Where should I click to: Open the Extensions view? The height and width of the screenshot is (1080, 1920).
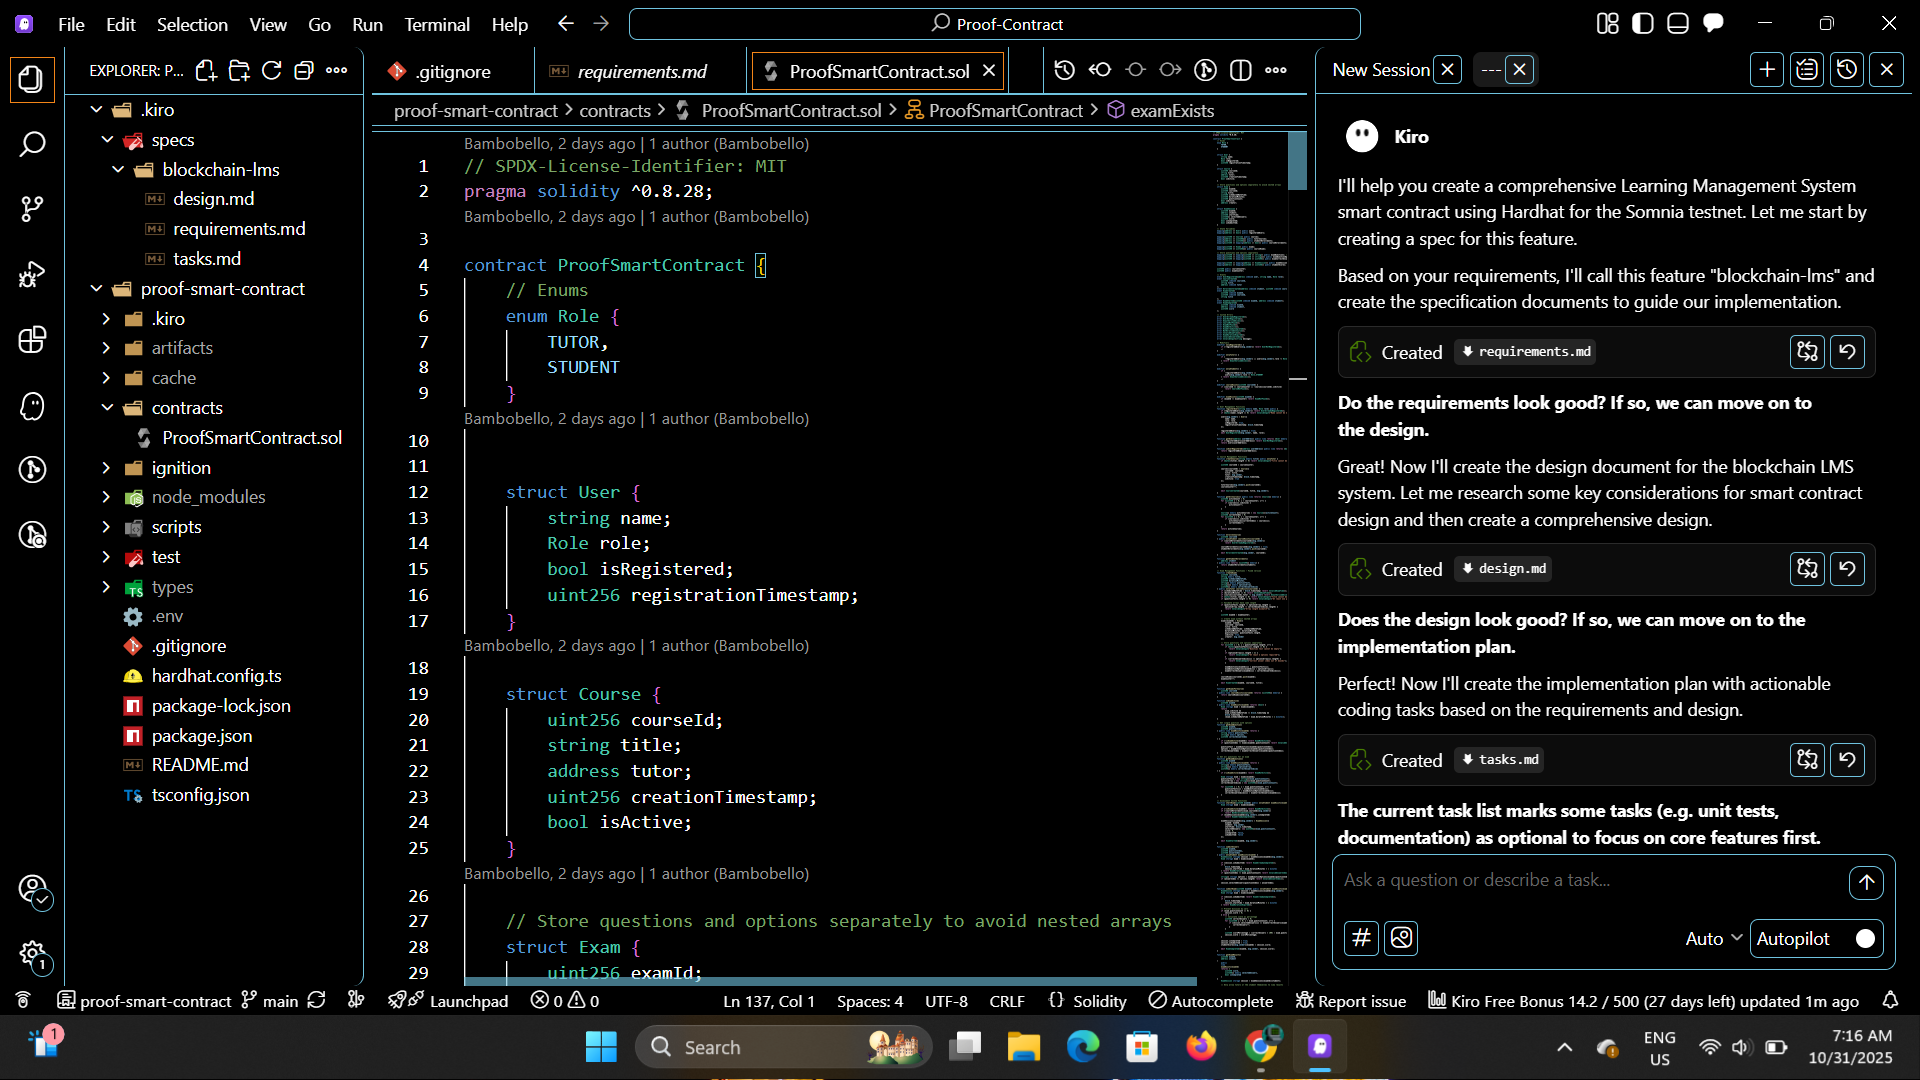pos(32,340)
